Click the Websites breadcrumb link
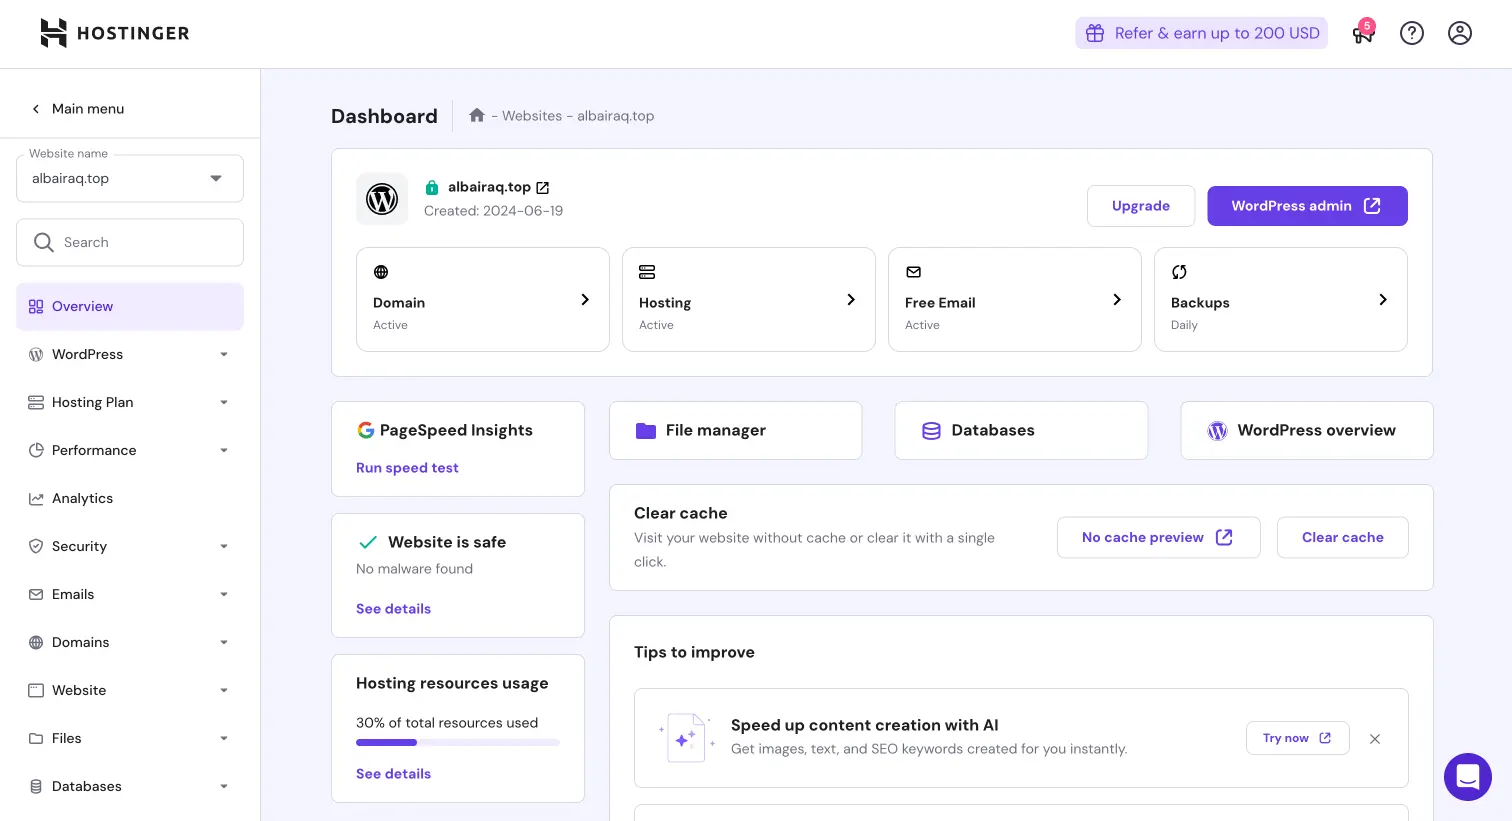The image size is (1512, 821). coord(532,116)
